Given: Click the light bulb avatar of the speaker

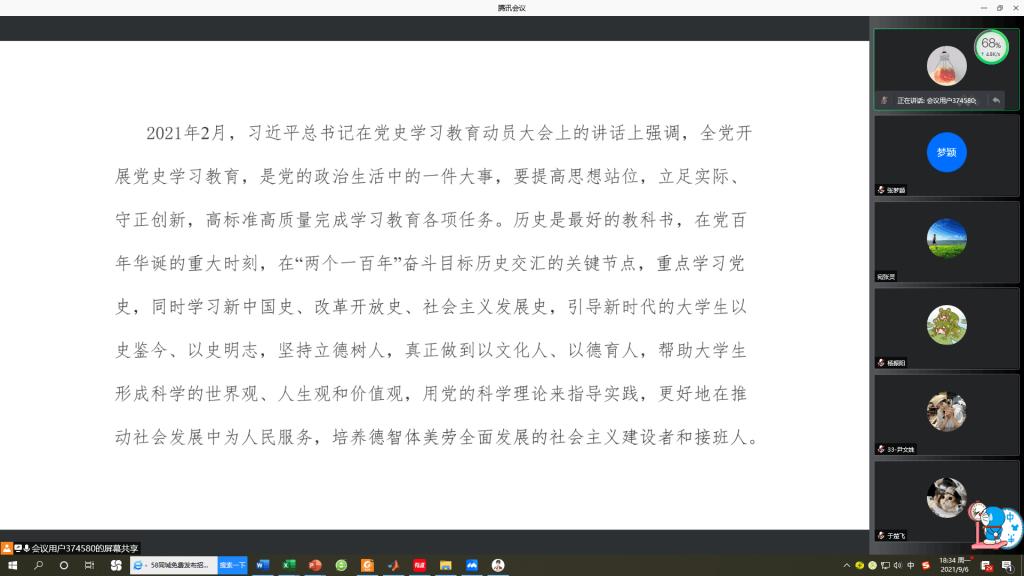Looking at the screenshot, I should click(946, 66).
